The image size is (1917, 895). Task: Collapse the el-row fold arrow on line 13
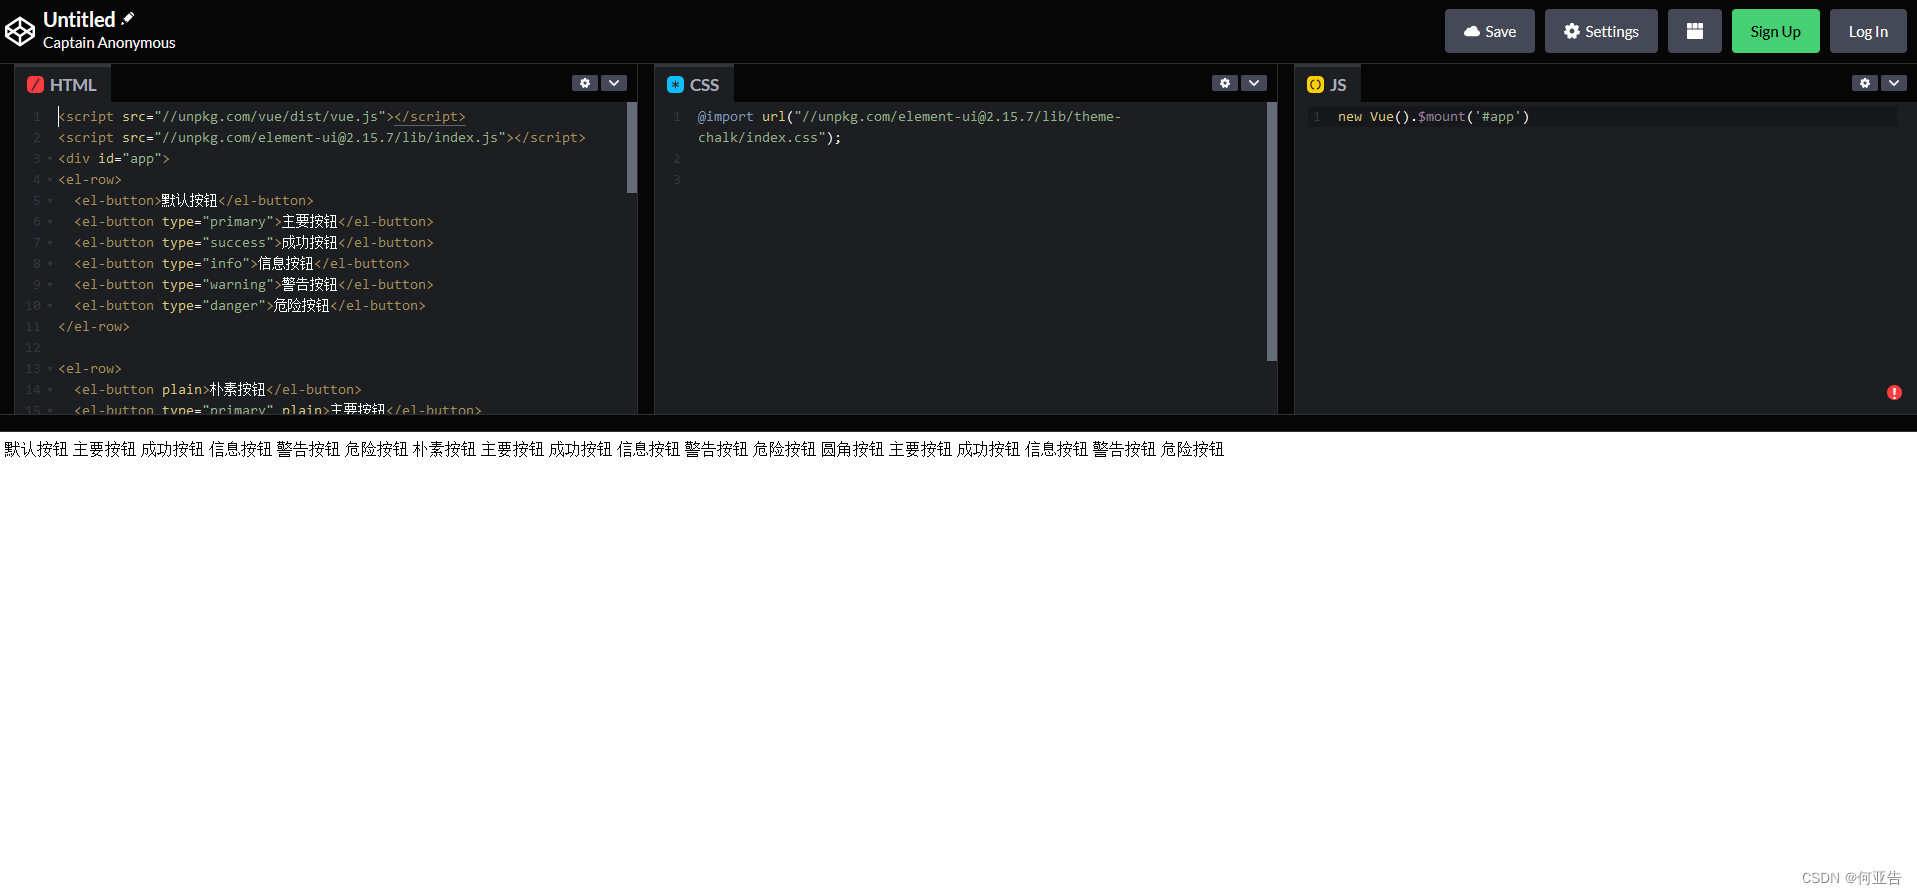49,369
